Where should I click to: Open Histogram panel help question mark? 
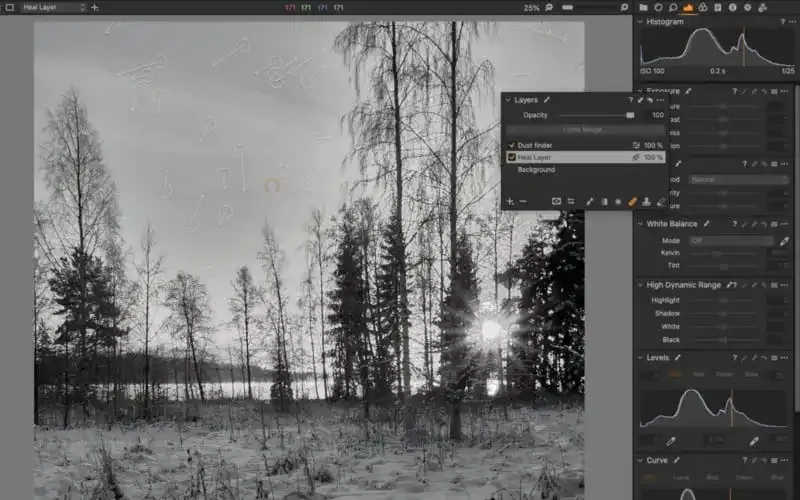tap(782, 21)
